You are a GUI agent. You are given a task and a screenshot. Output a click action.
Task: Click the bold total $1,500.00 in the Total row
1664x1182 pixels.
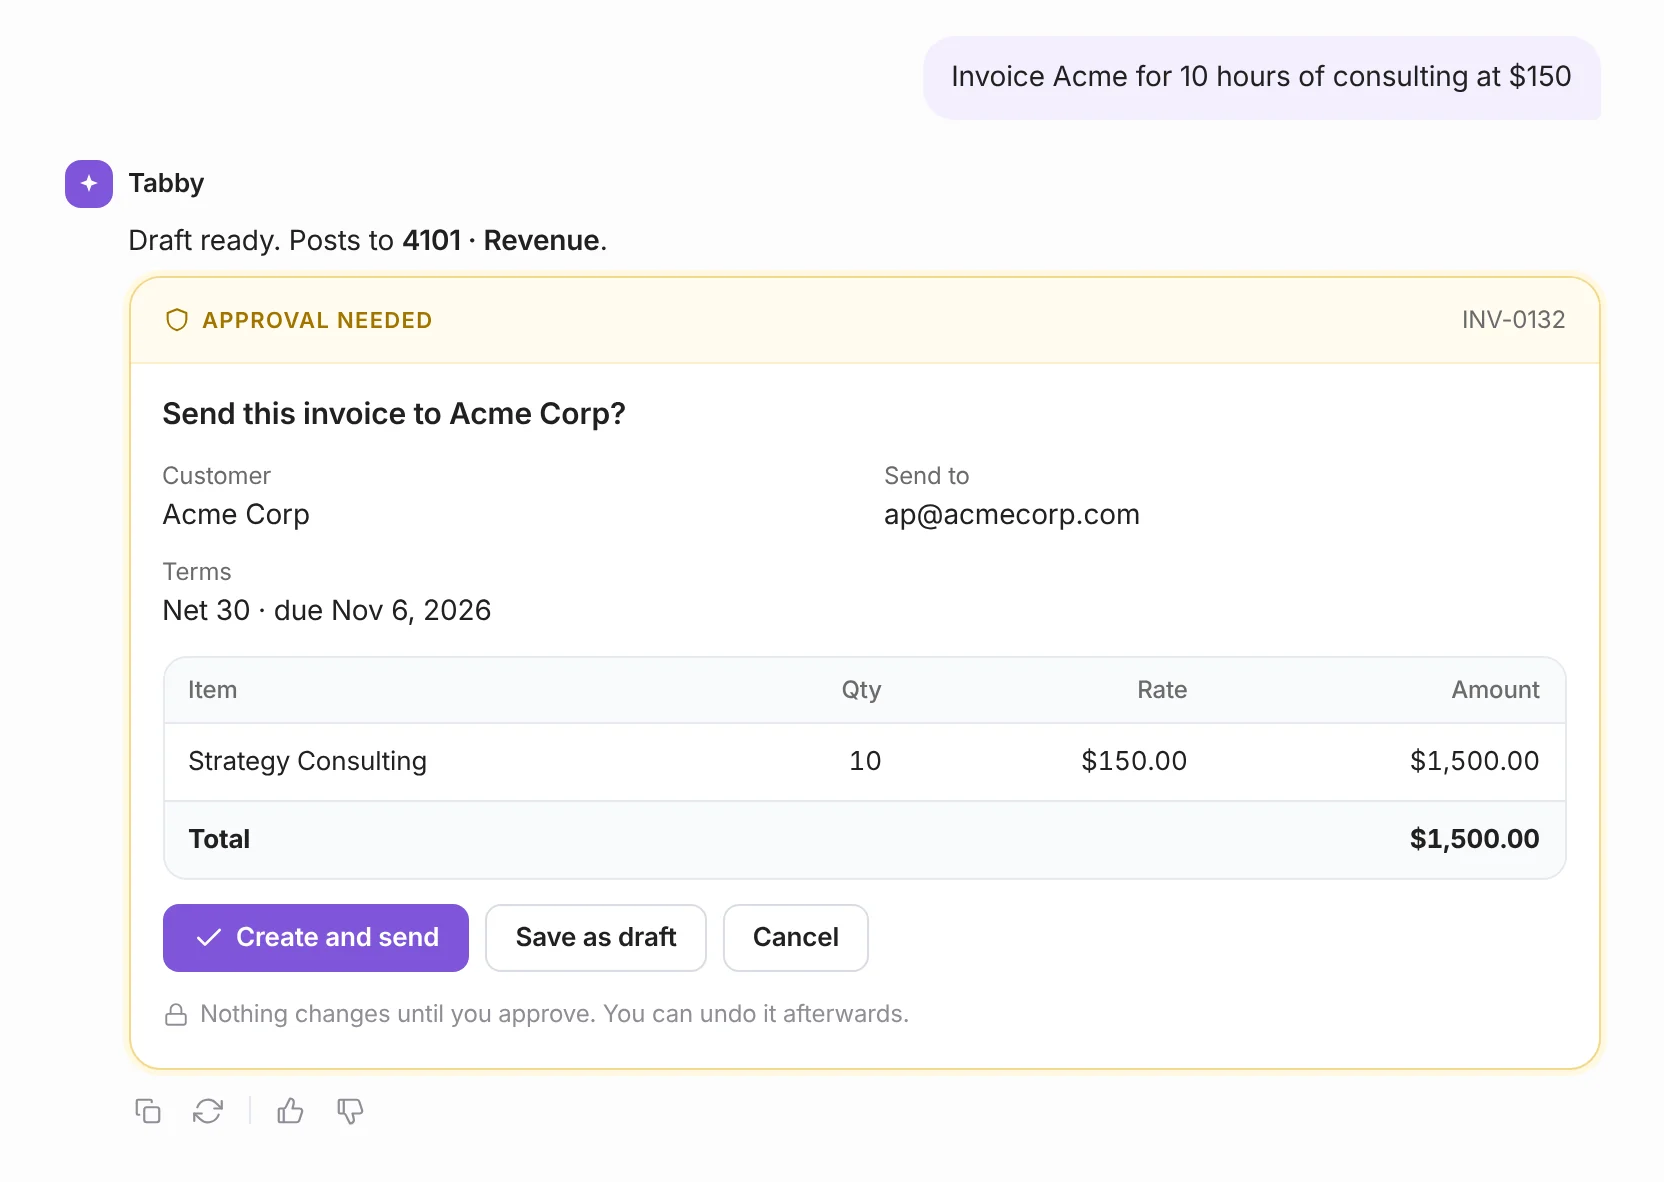1475,840
